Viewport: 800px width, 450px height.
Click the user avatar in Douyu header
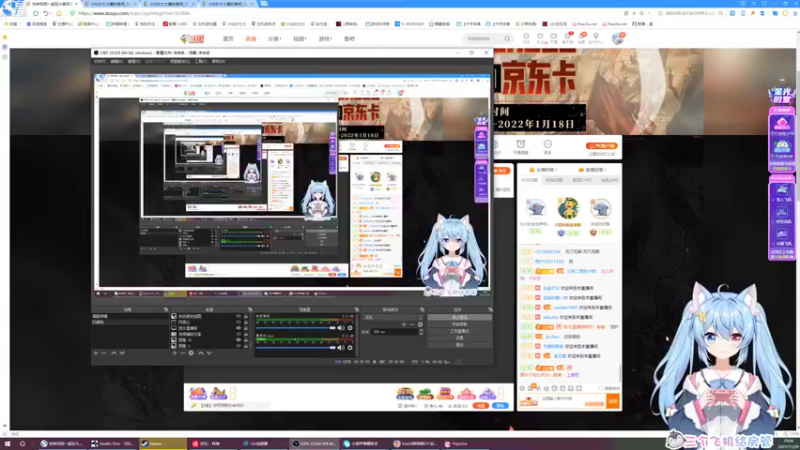point(618,38)
